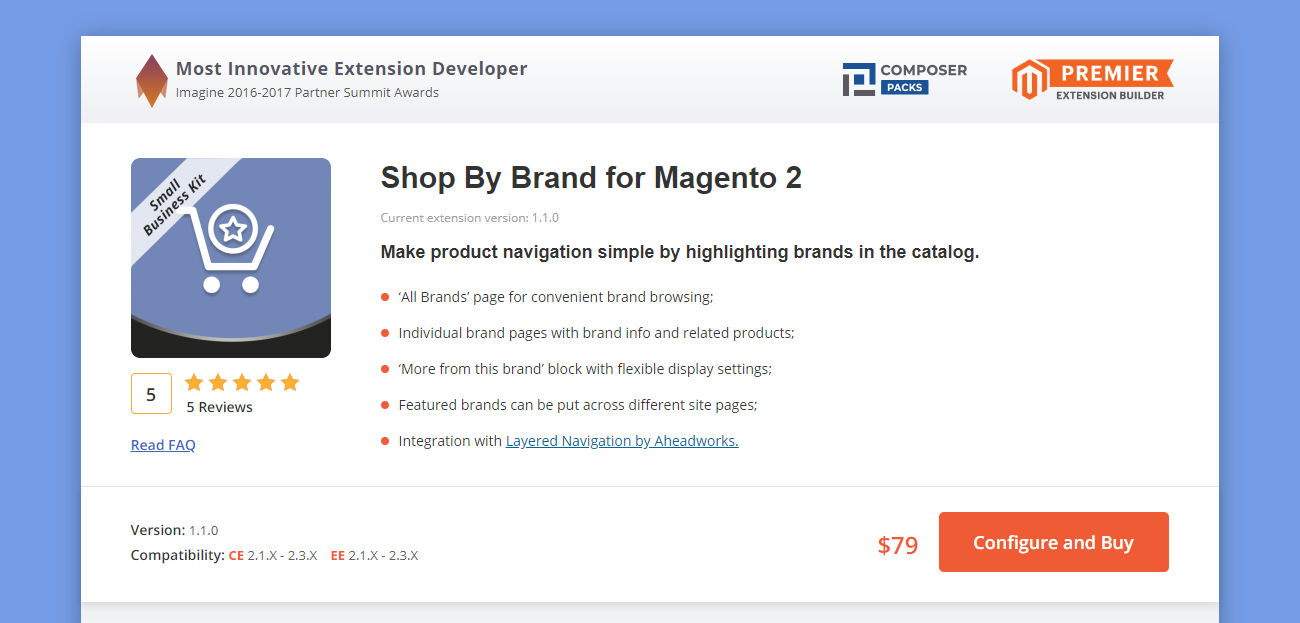Follow the Layered Navigation by Aheadworks link
Image resolution: width=1300 pixels, height=623 pixels.
click(x=622, y=441)
